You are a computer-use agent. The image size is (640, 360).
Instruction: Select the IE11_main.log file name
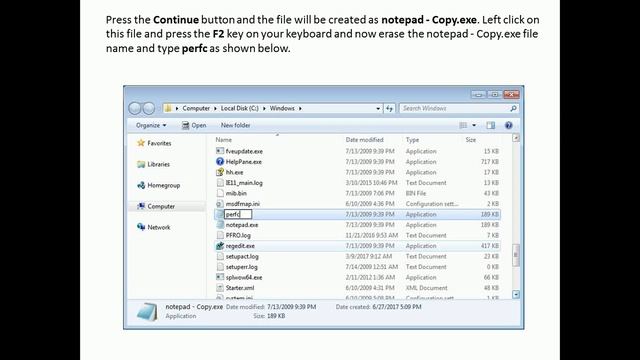point(244,183)
